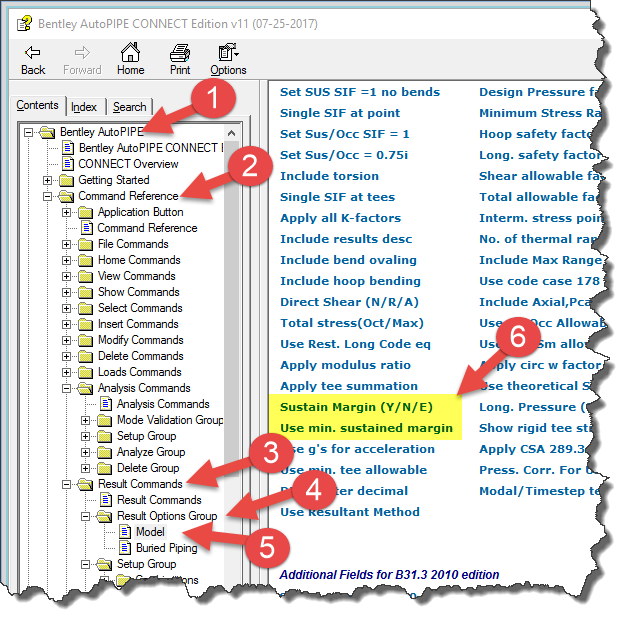The height and width of the screenshot is (623, 633).
Task: Select the Contents tab
Action: pos(37,105)
